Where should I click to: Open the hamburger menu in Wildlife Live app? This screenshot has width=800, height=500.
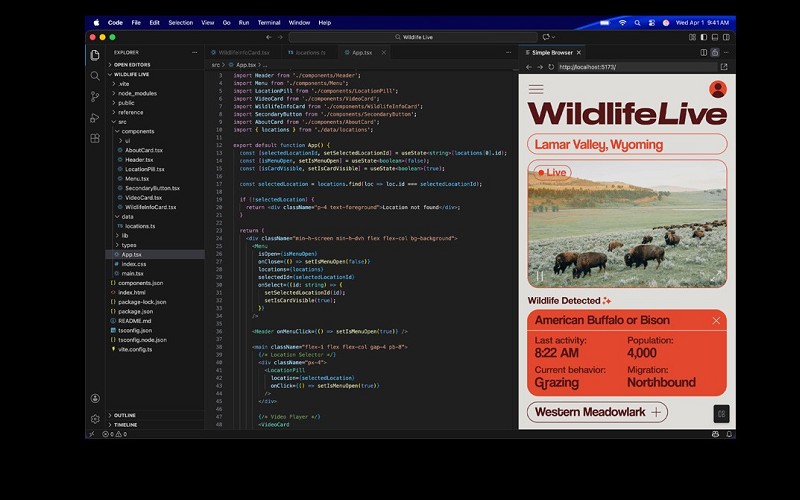tap(536, 90)
